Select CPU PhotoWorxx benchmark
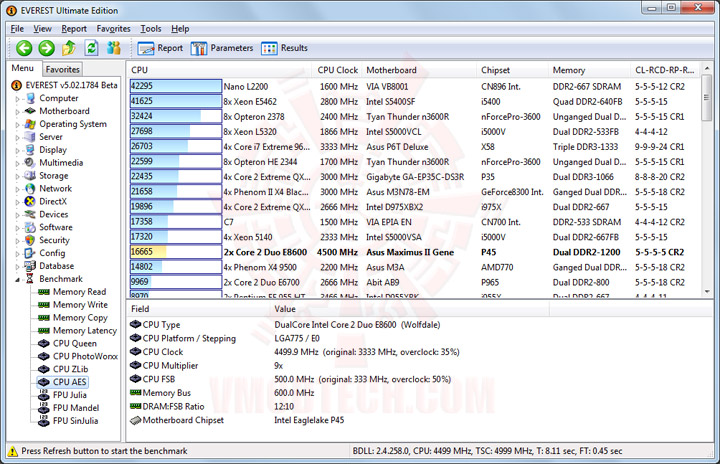This screenshot has height=464, width=720. coord(85,356)
